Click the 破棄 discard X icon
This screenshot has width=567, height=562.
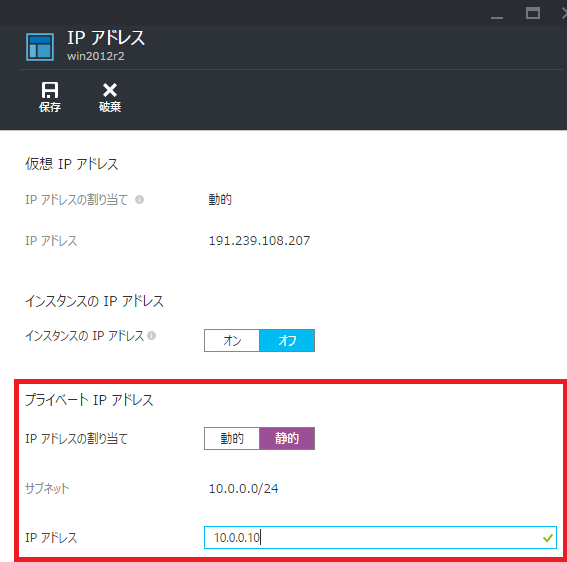point(110,90)
